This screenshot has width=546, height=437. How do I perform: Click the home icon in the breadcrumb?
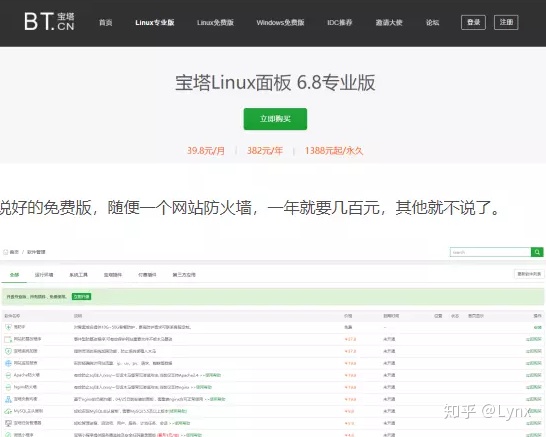tap(5, 252)
